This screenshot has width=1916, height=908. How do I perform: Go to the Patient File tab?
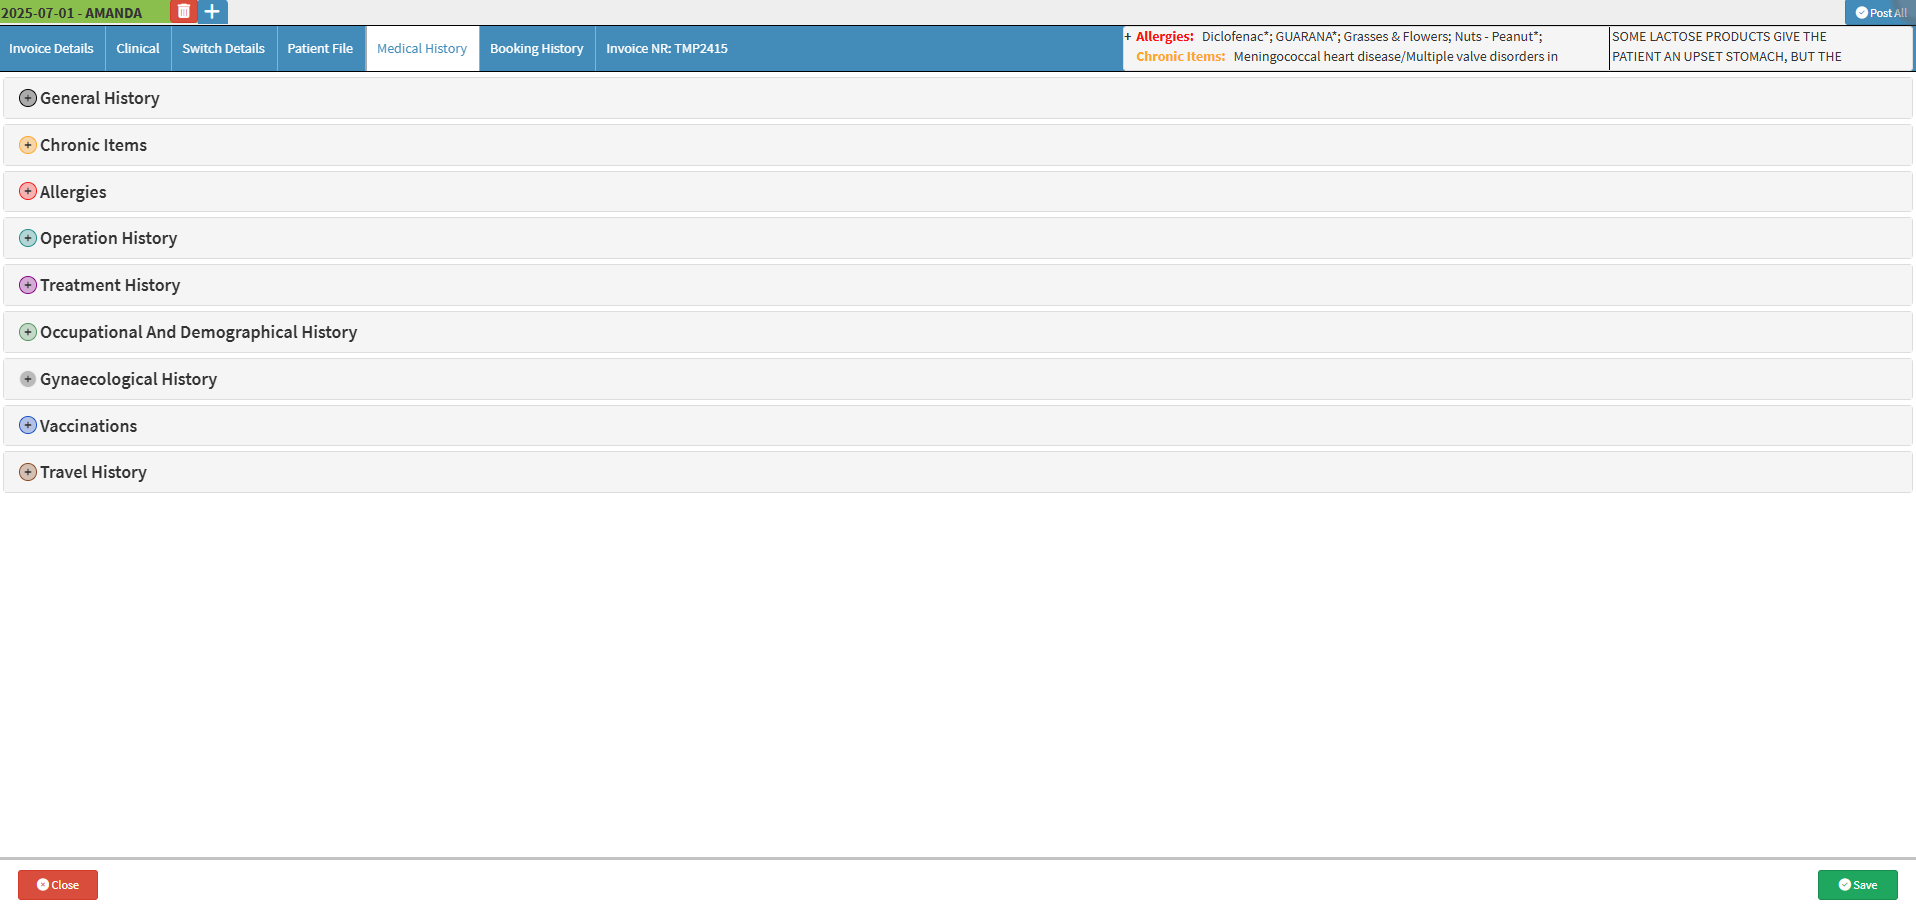(320, 48)
